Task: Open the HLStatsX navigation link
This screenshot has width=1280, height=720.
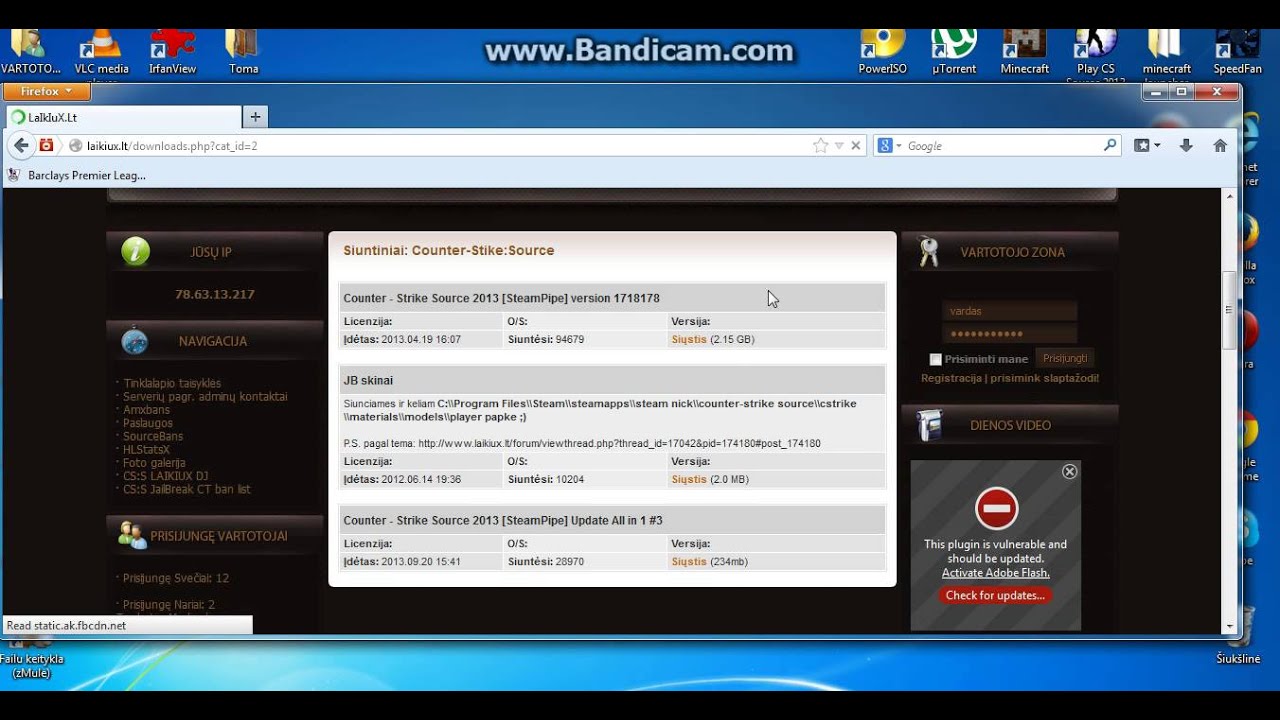Action: click(x=146, y=449)
